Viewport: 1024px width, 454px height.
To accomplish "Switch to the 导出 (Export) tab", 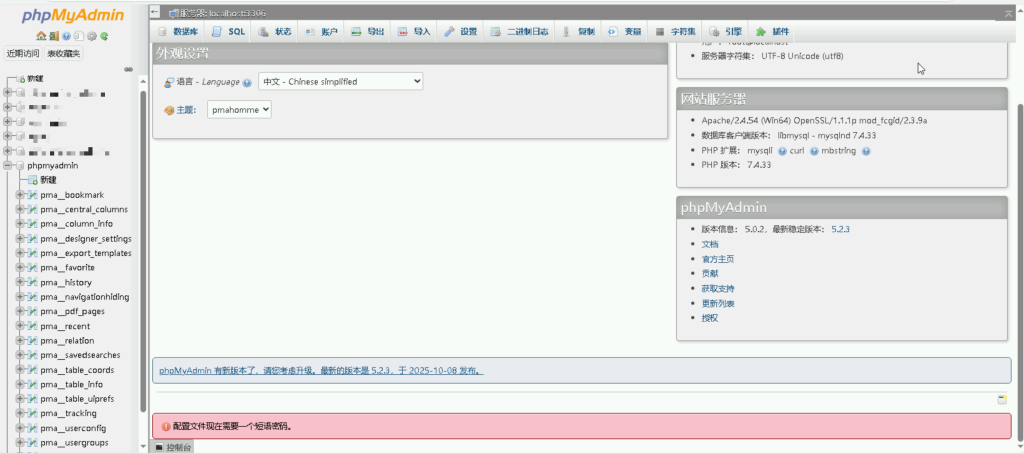I will click(x=367, y=32).
